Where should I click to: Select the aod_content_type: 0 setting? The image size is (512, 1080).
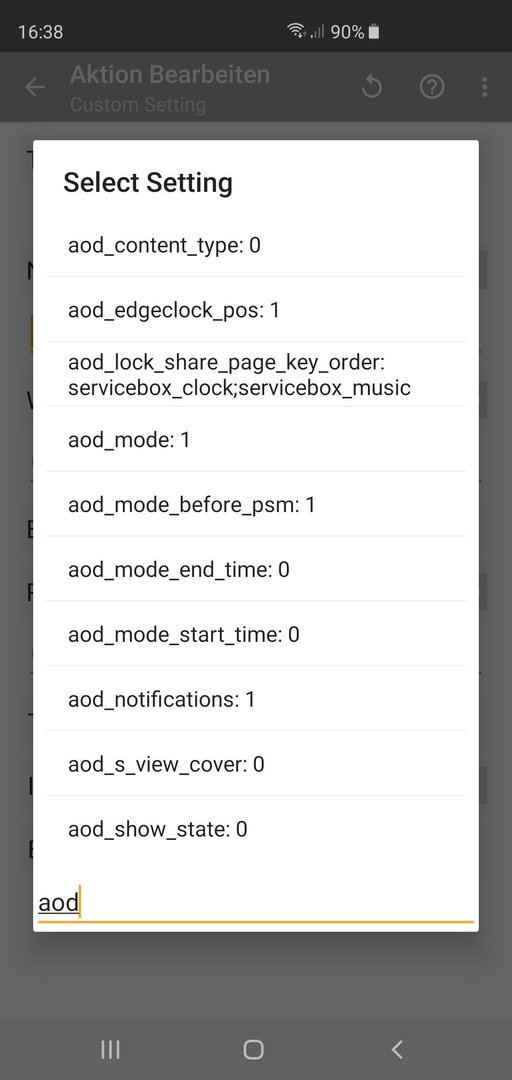(256, 245)
